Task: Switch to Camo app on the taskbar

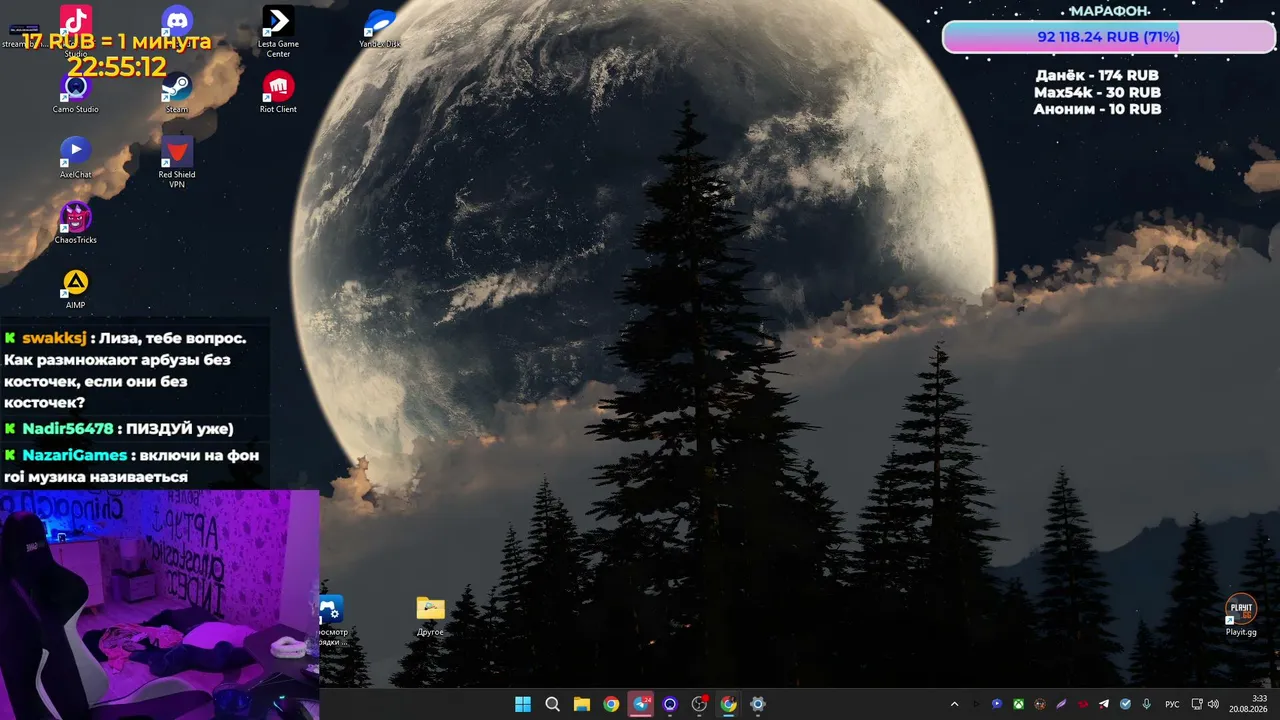Action: pyautogui.click(x=670, y=704)
